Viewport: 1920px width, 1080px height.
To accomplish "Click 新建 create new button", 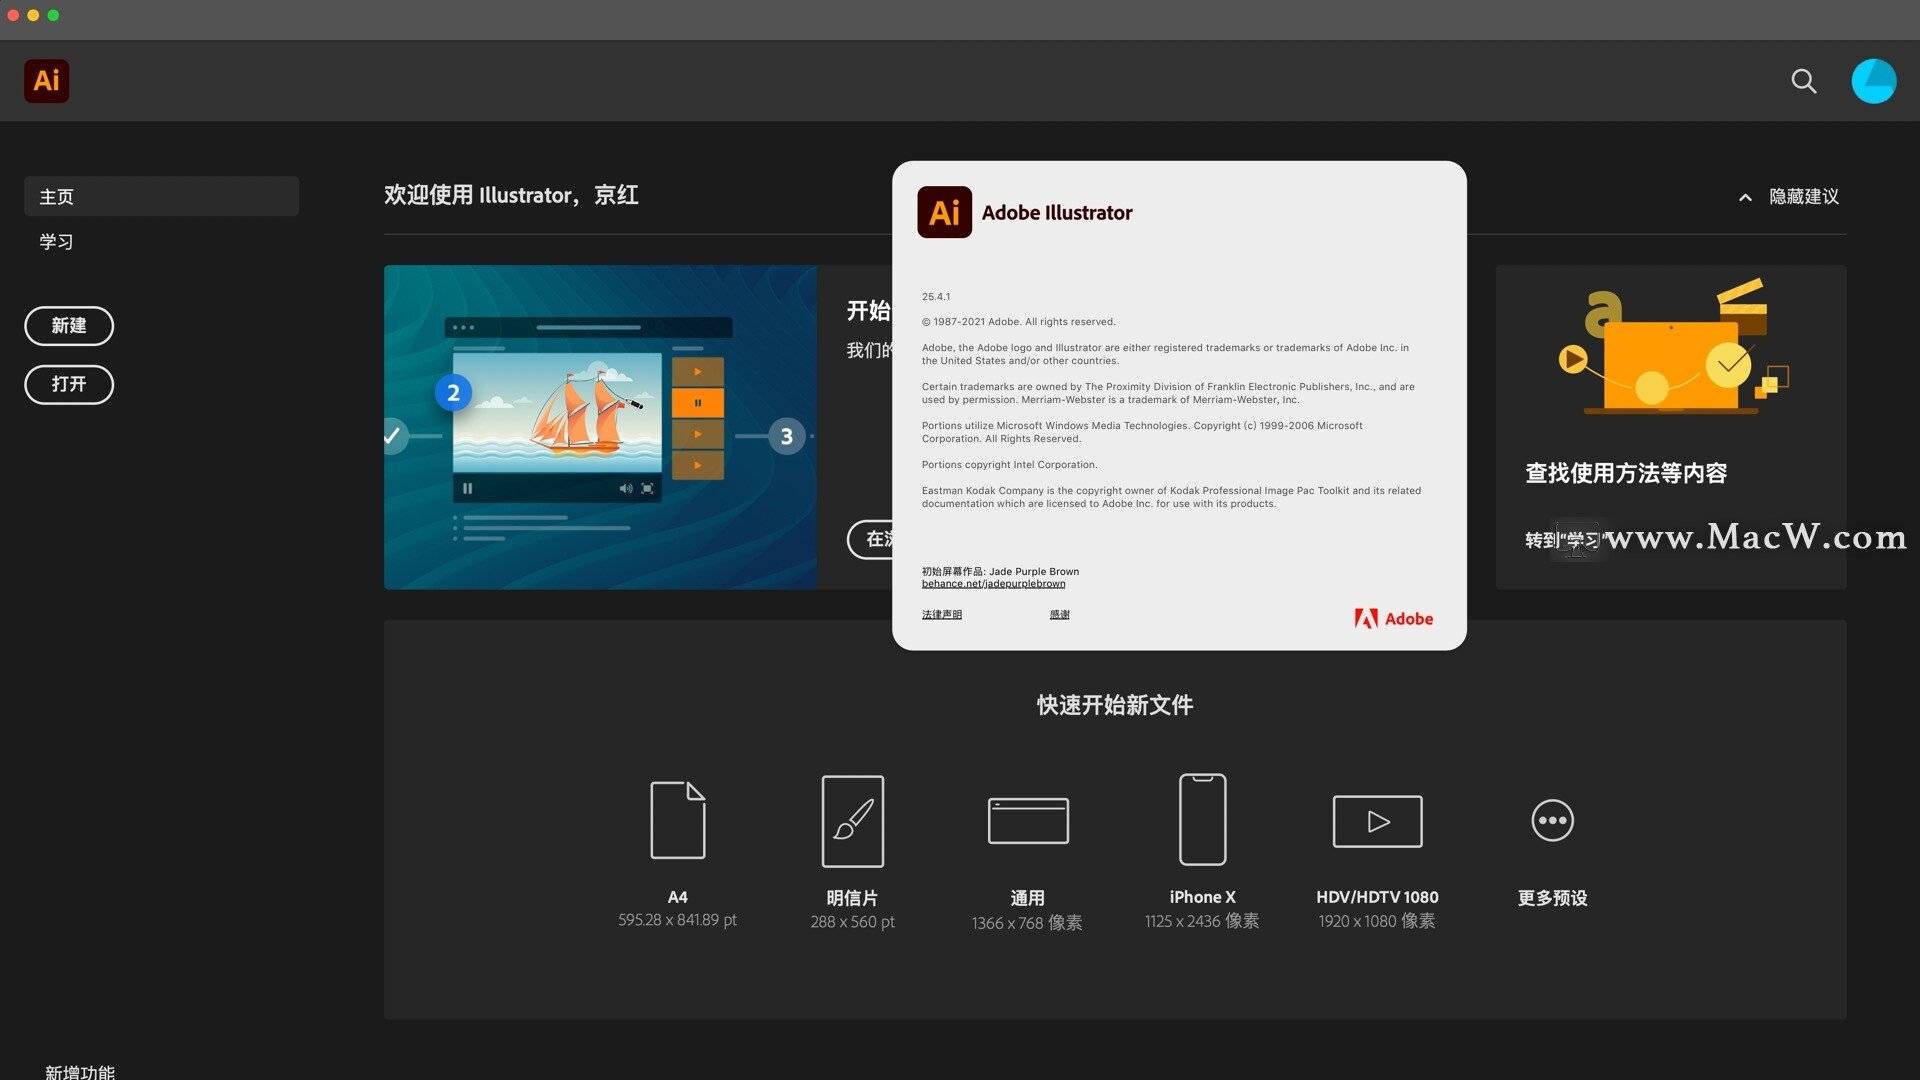I will (69, 326).
